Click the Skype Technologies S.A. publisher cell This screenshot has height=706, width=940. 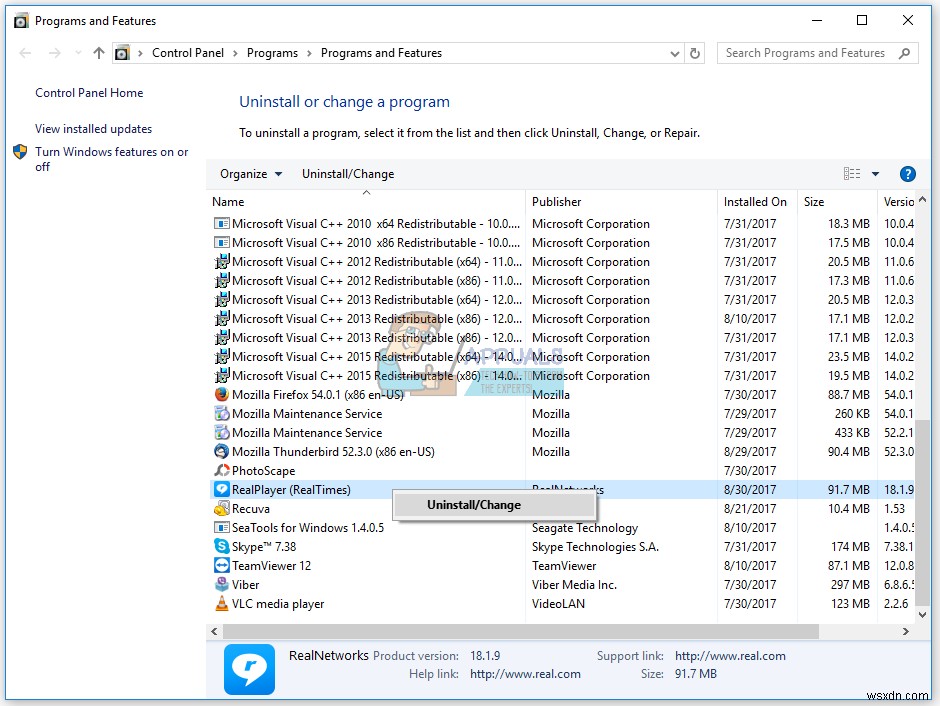click(x=595, y=547)
